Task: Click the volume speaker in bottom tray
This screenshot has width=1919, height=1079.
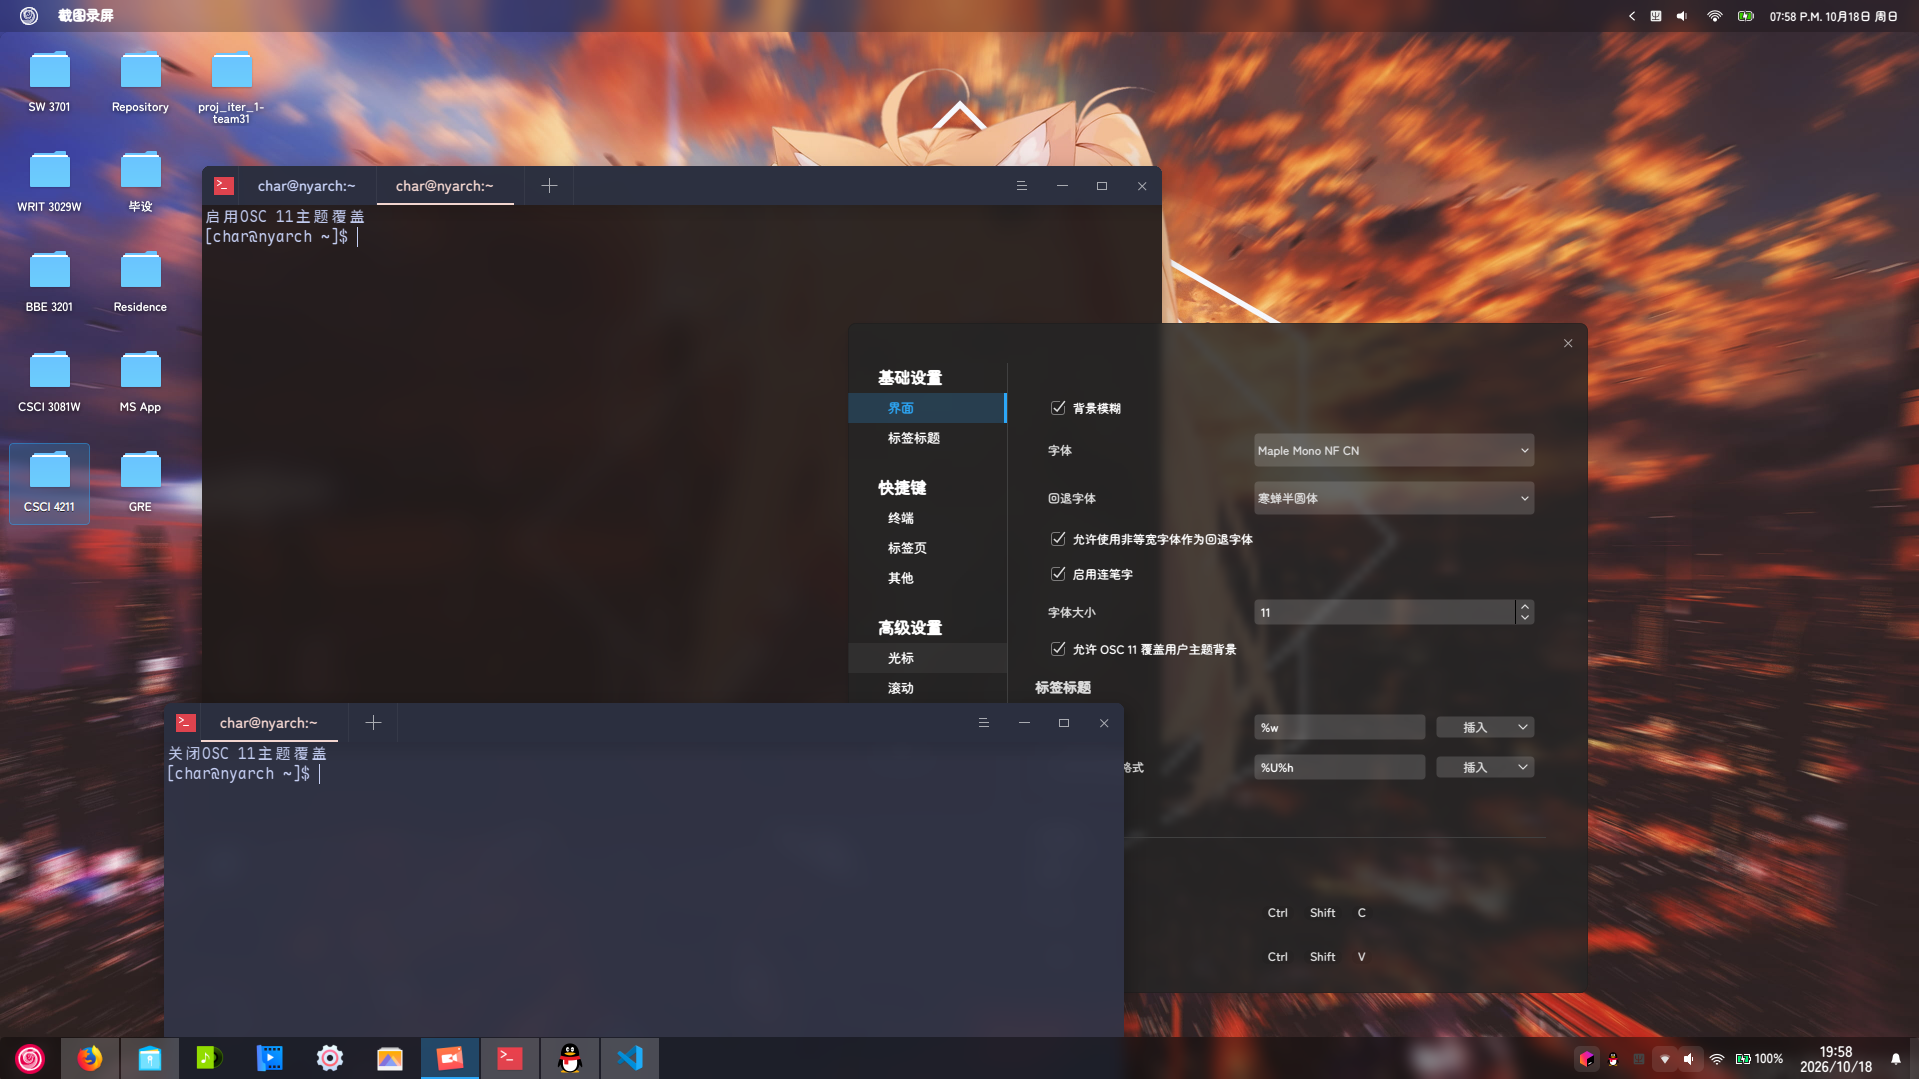Action: pyautogui.click(x=1689, y=1059)
